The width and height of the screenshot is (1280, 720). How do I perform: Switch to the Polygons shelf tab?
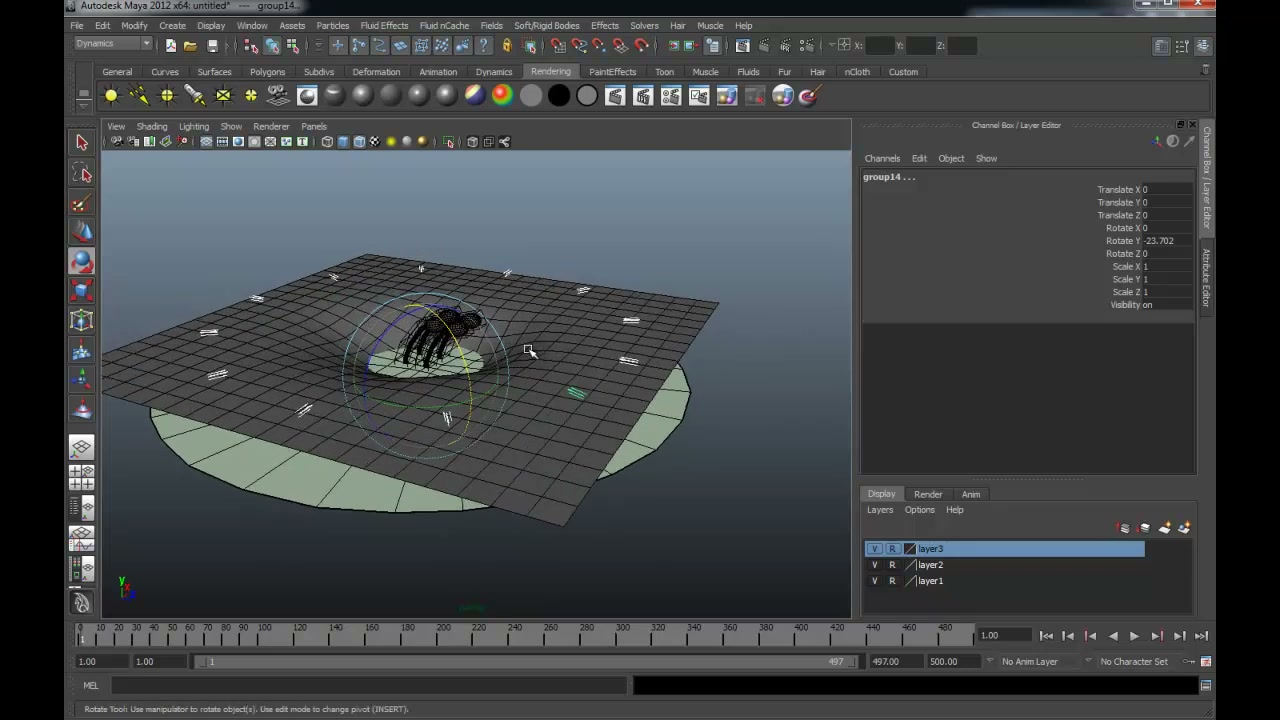(267, 72)
